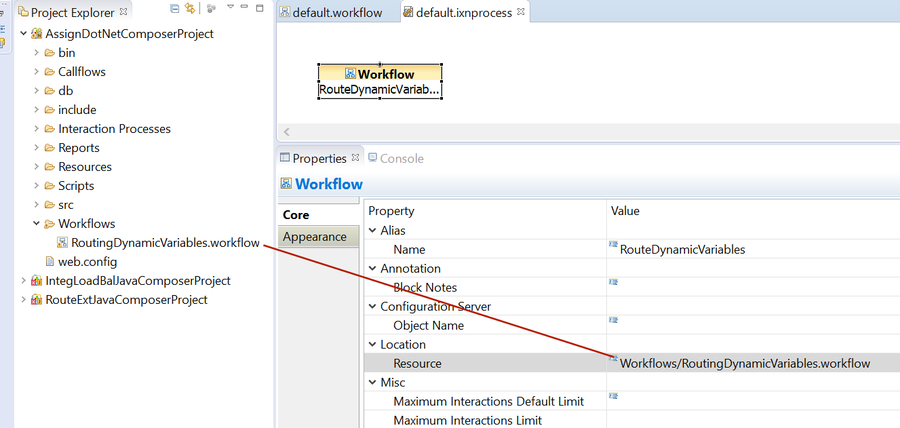Switch to default.workflow editor tab
The image size is (900, 428).
tap(337, 13)
